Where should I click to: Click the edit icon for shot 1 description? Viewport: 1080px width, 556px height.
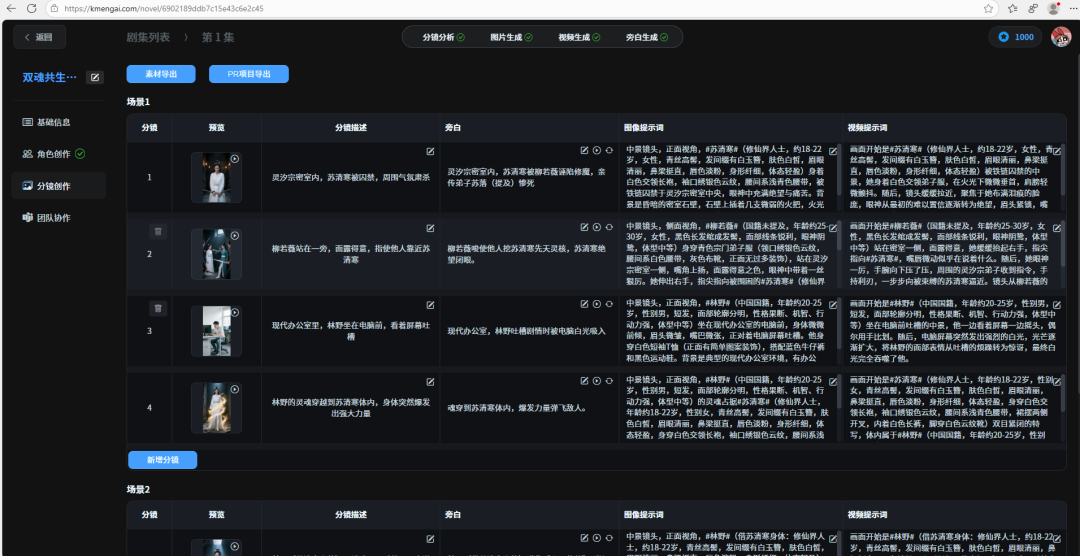point(430,151)
